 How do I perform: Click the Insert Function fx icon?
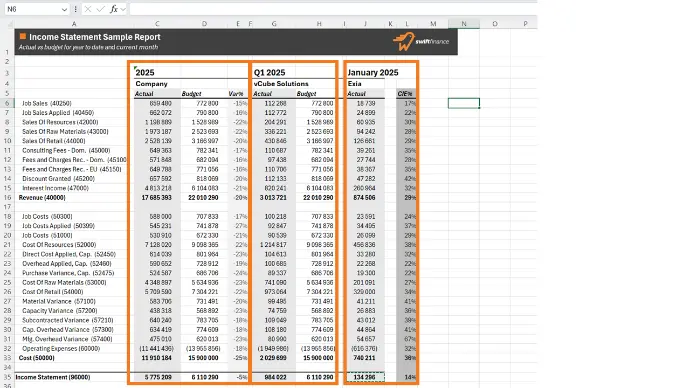pos(114,9)
